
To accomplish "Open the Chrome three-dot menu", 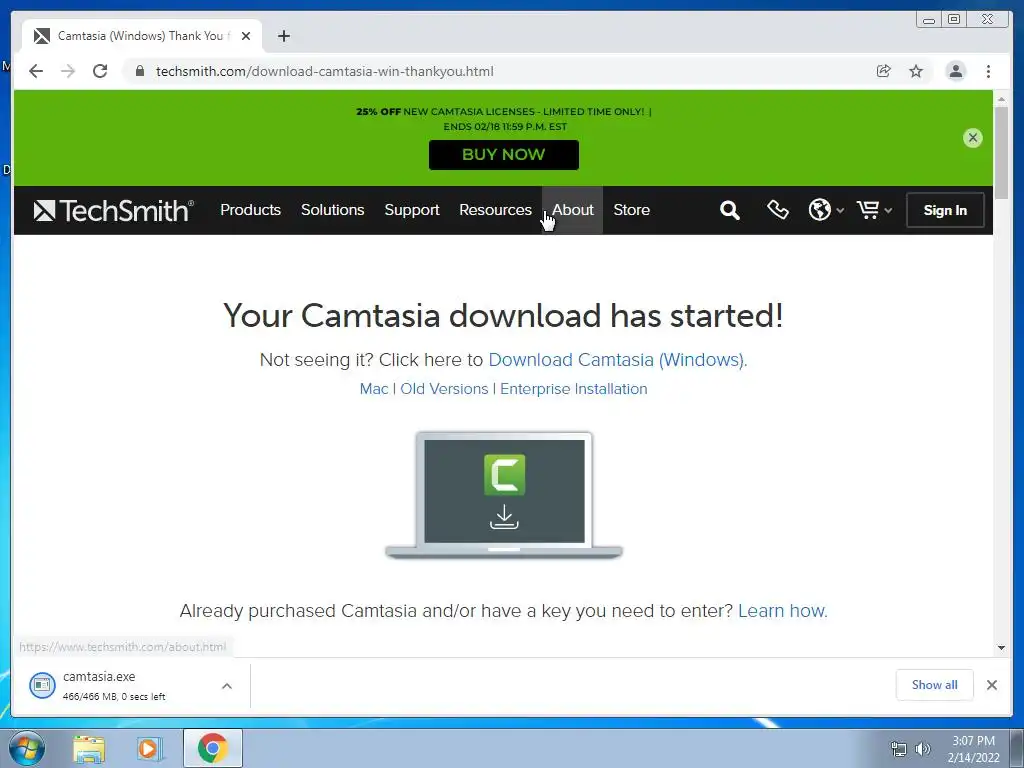I will coord(988,71).
